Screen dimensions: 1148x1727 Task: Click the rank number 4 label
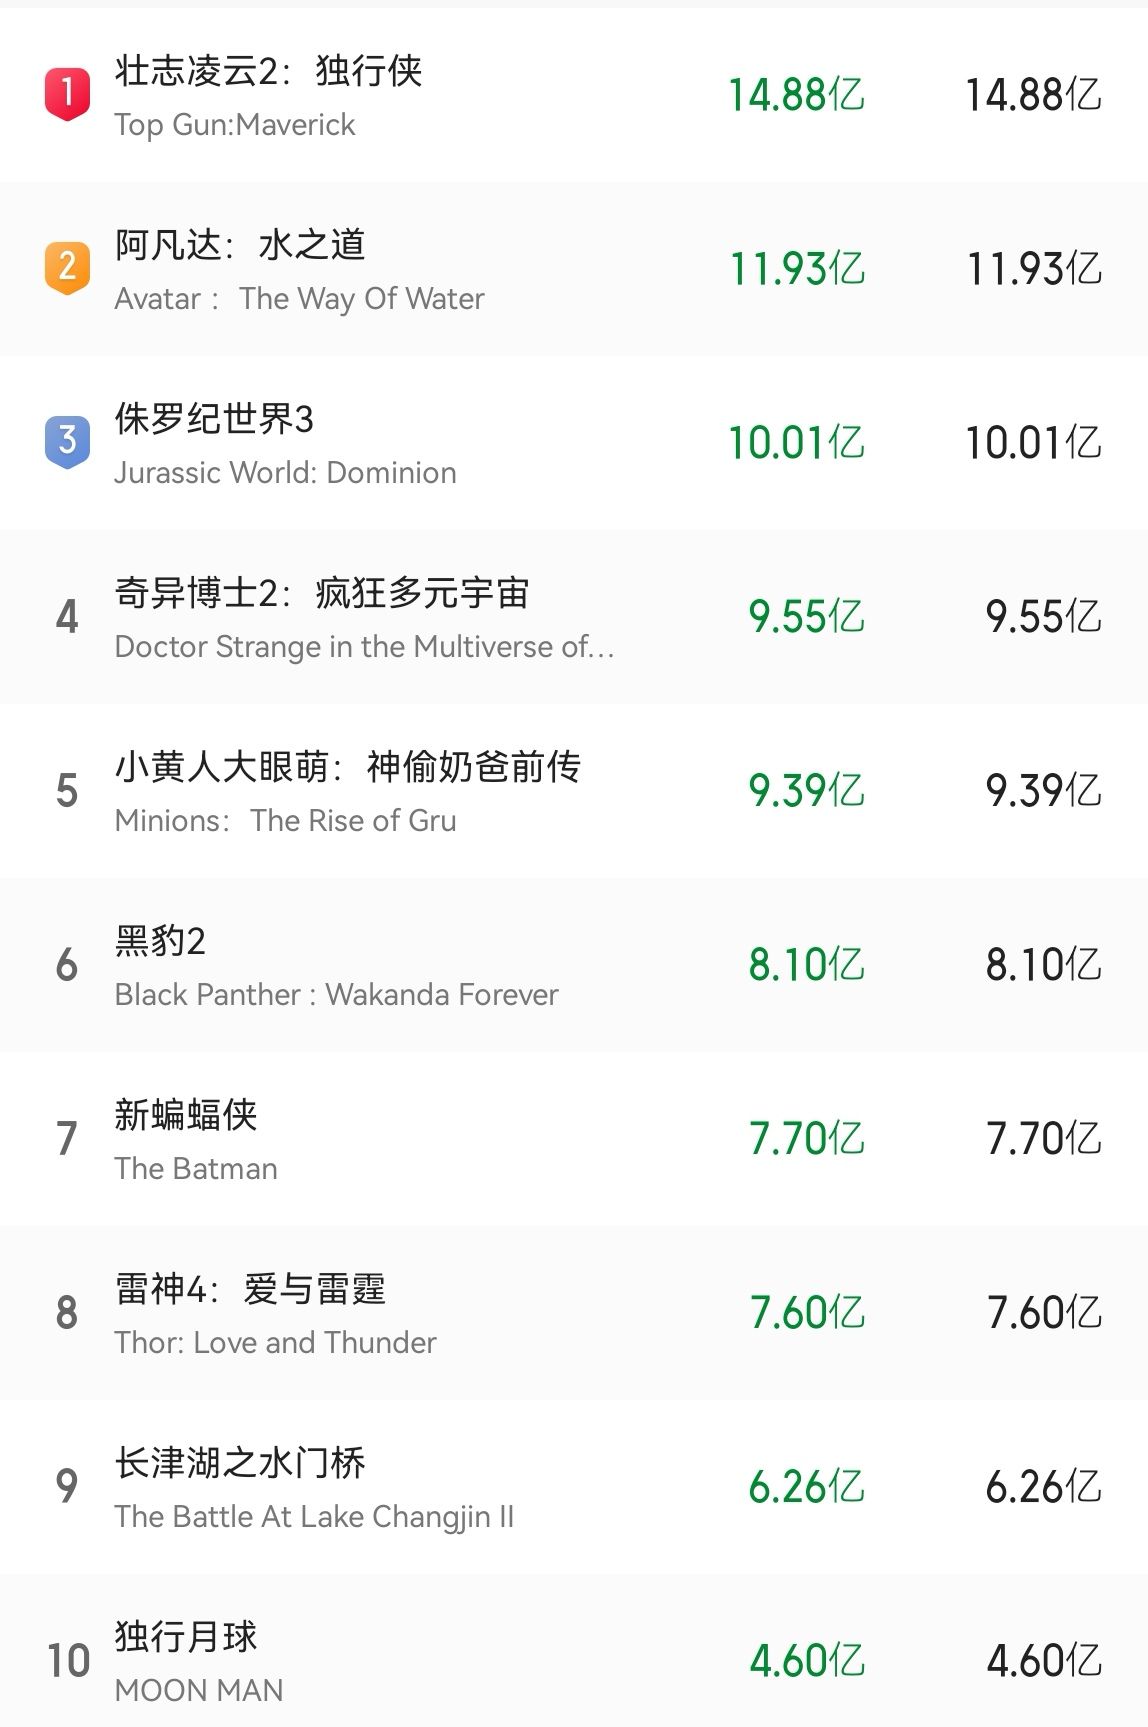pyautogui.click(x=67, y=617)
